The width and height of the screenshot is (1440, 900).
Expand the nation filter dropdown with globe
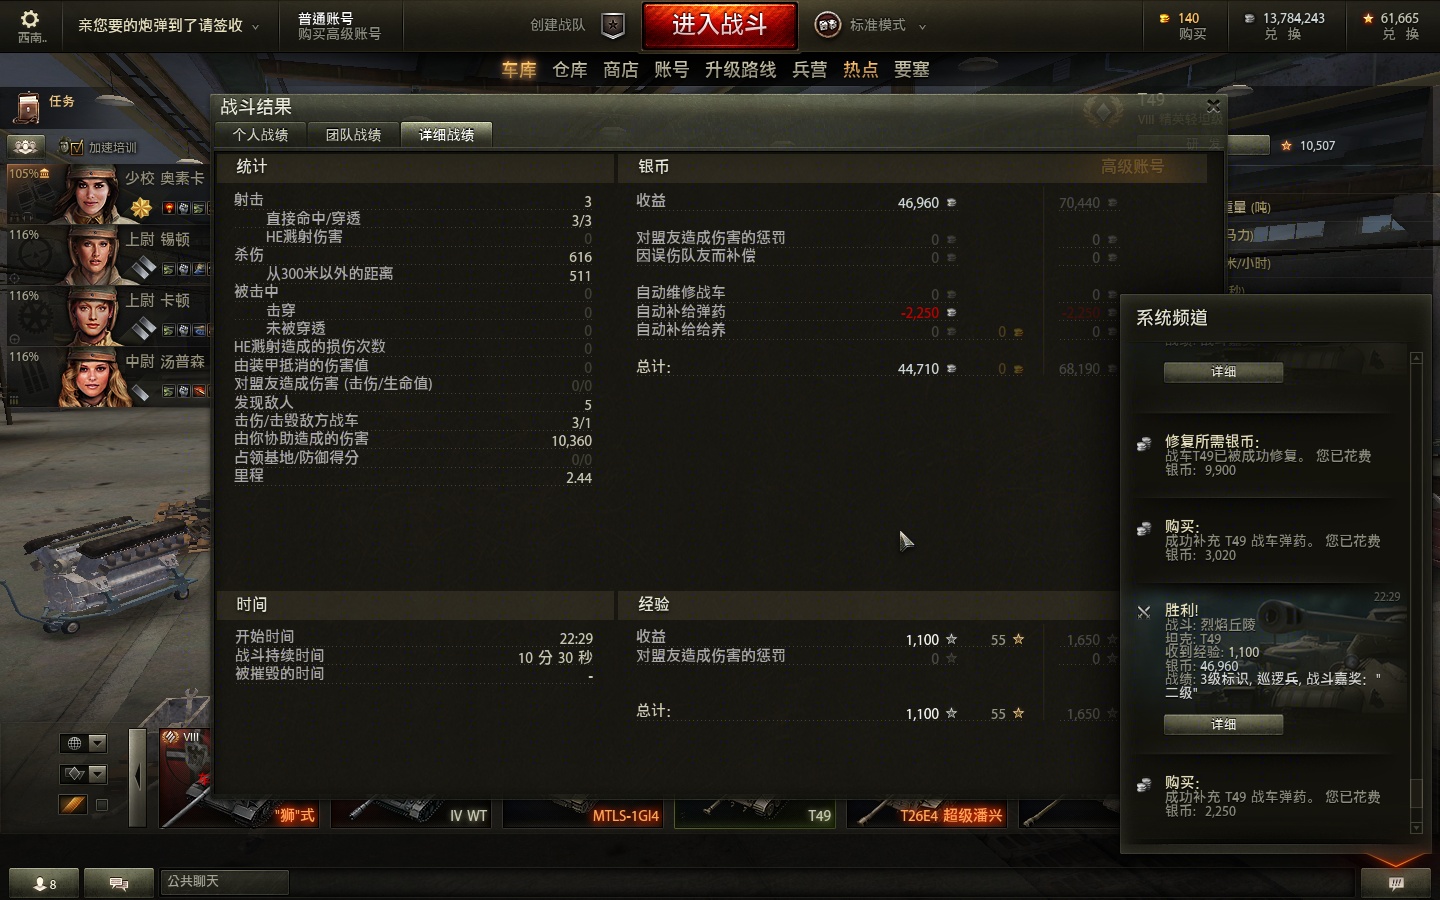[83, 743]
